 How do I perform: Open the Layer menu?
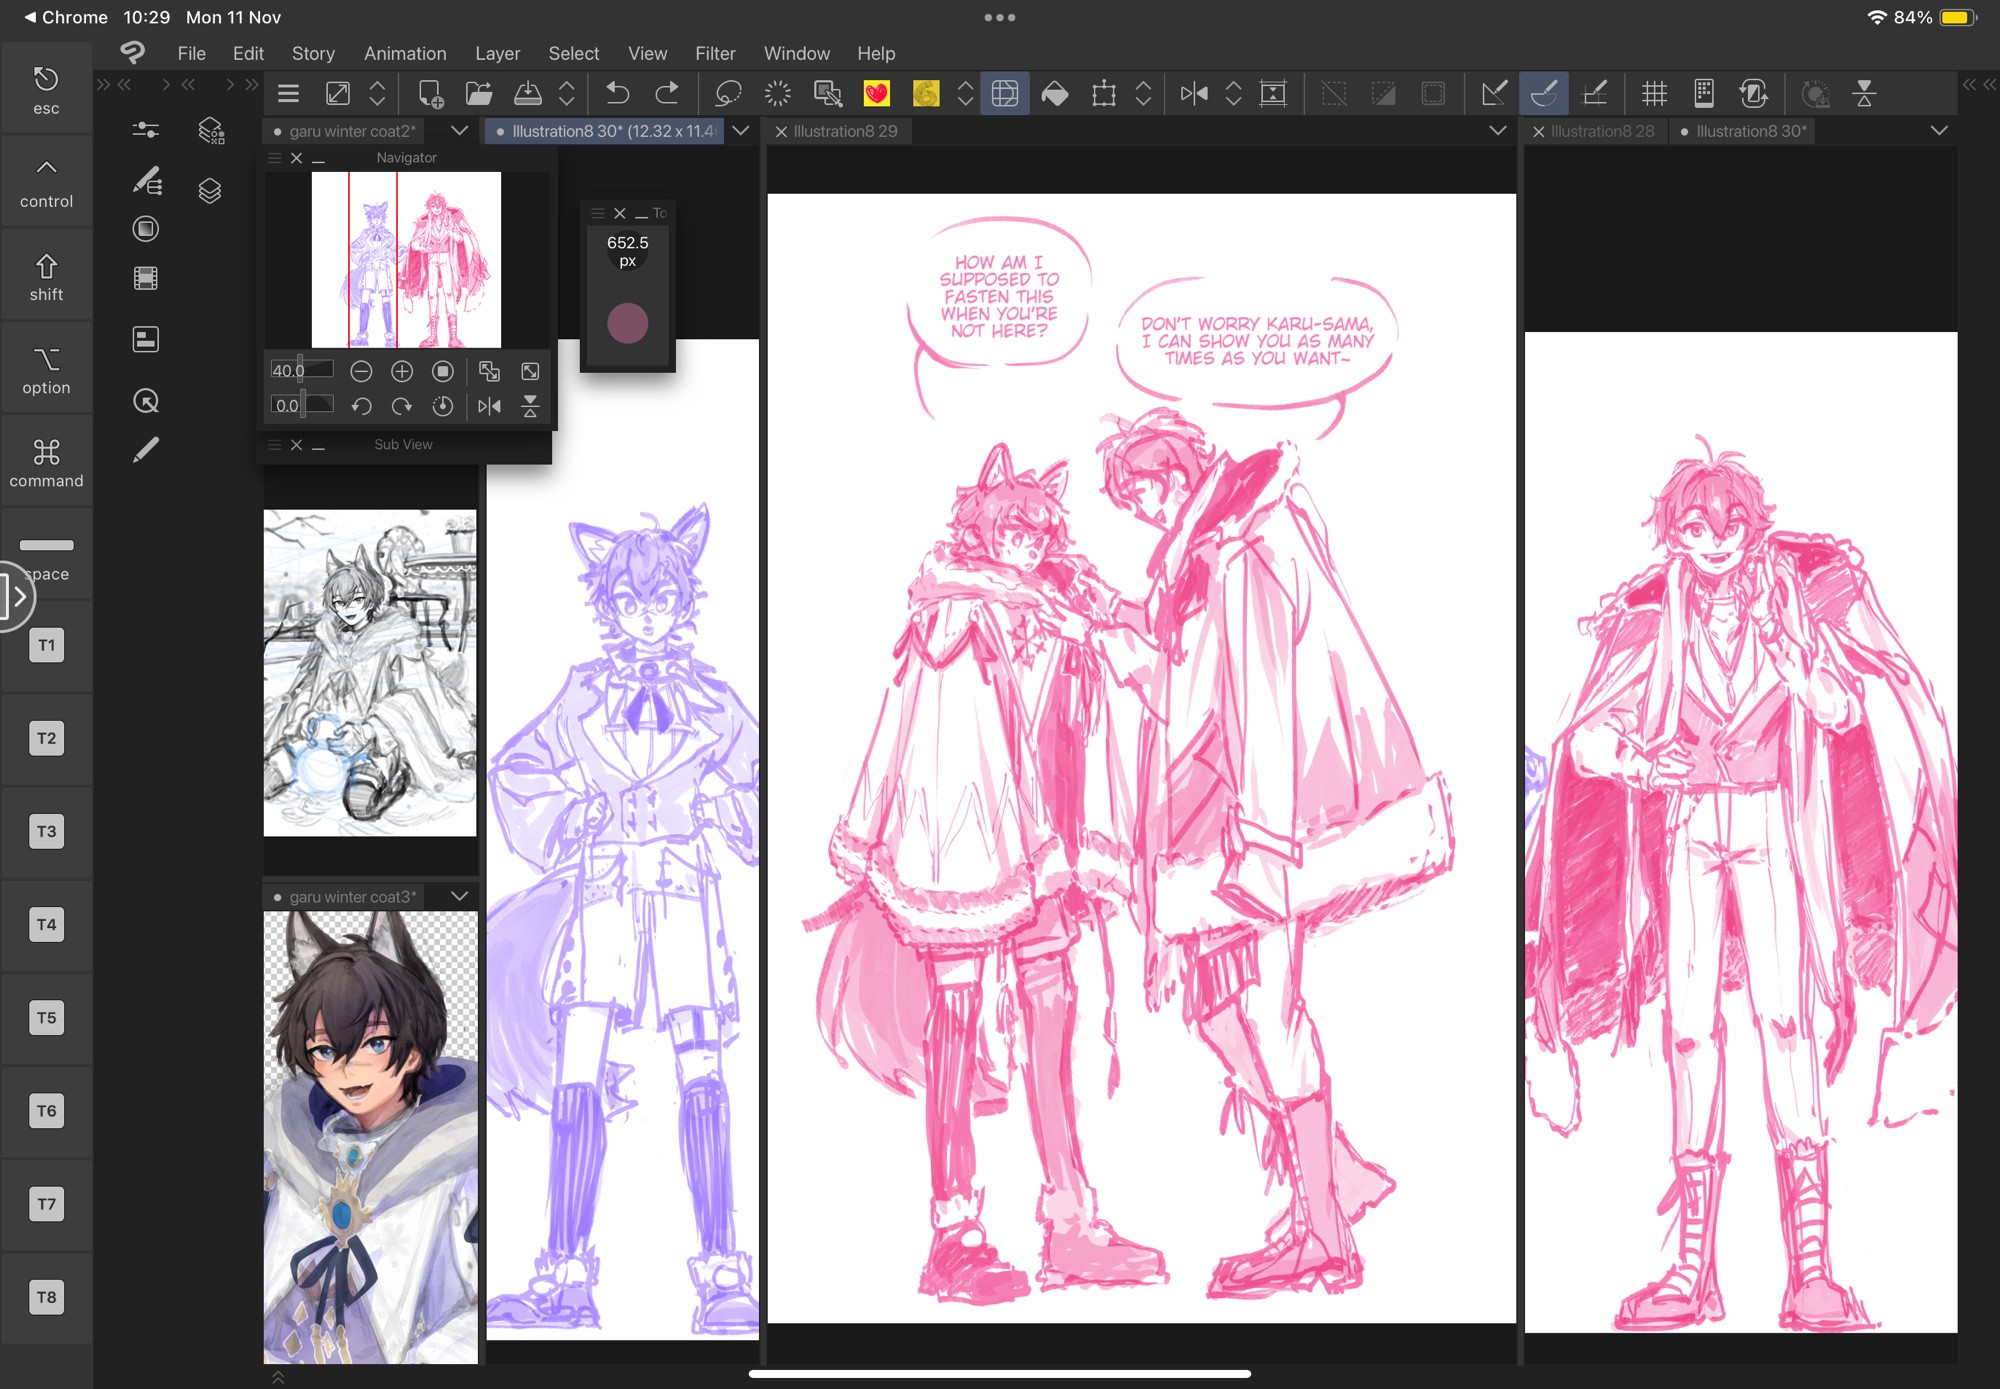(x=497, y=53)
